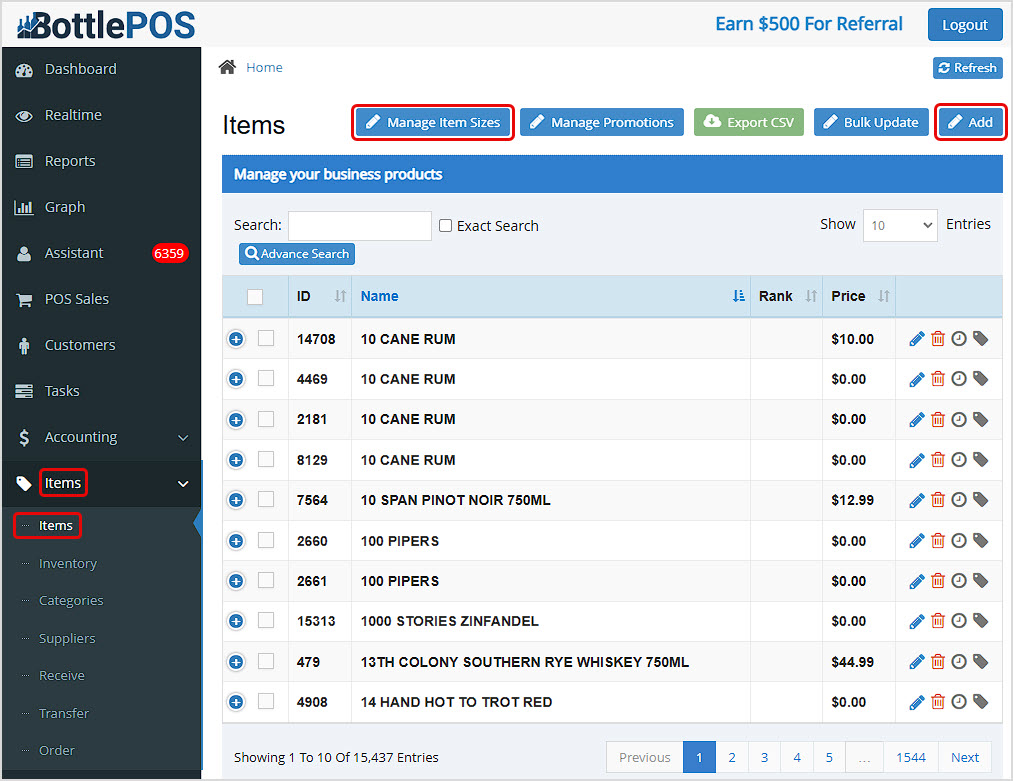Click the tag icon for 14 HAND HOT TO TROT RED
Viewport: 1013px width, 781px height.
[x=979, y=702]
